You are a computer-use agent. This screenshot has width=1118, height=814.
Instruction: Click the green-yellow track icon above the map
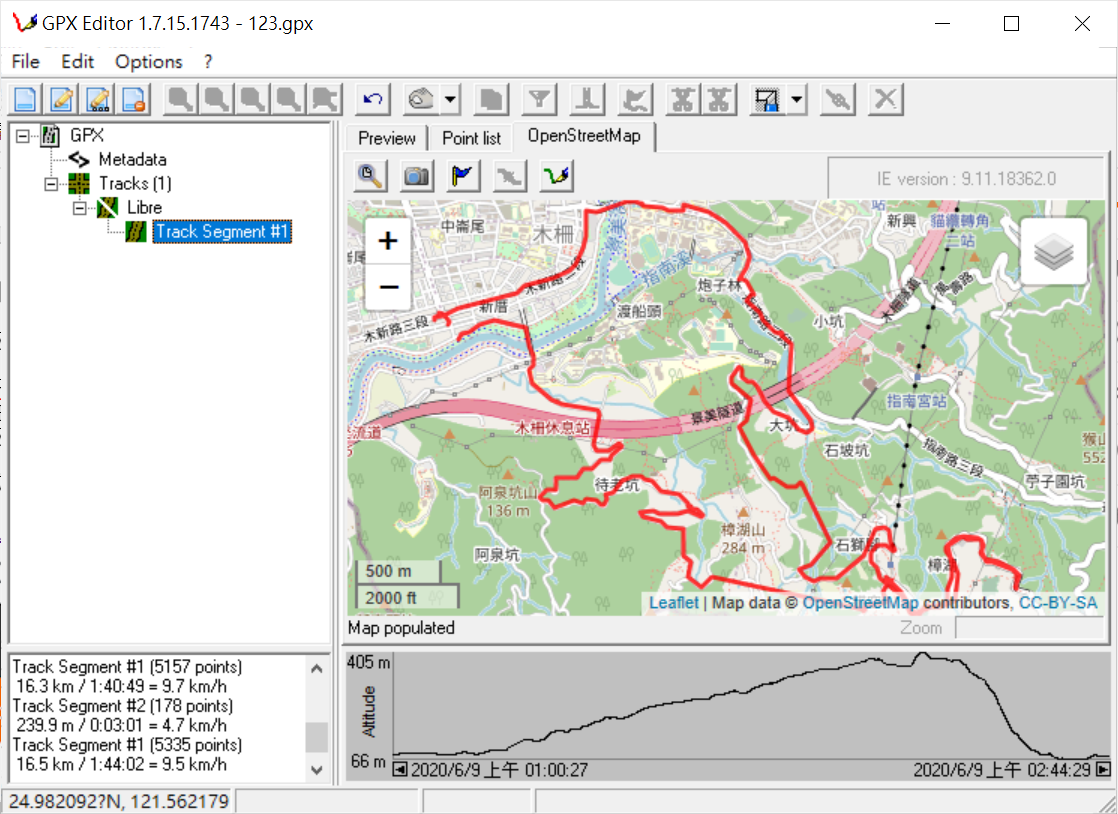pyautogui.click(x=556, y=175)
